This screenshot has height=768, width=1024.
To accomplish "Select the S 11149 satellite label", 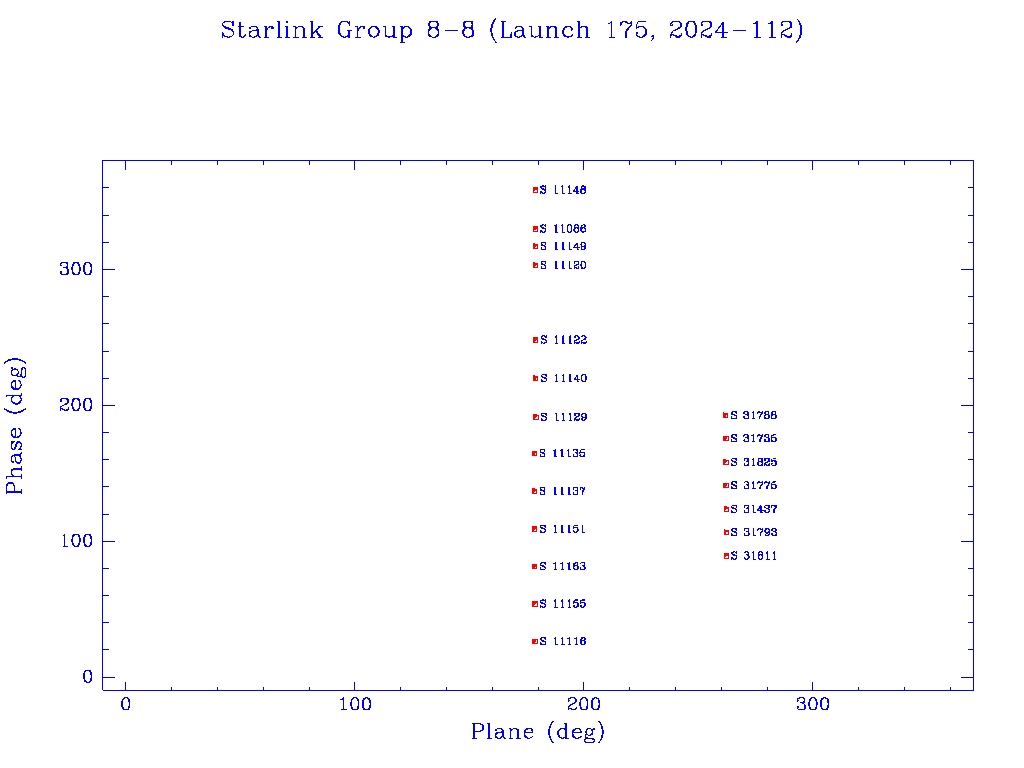I will pos(563,246).
